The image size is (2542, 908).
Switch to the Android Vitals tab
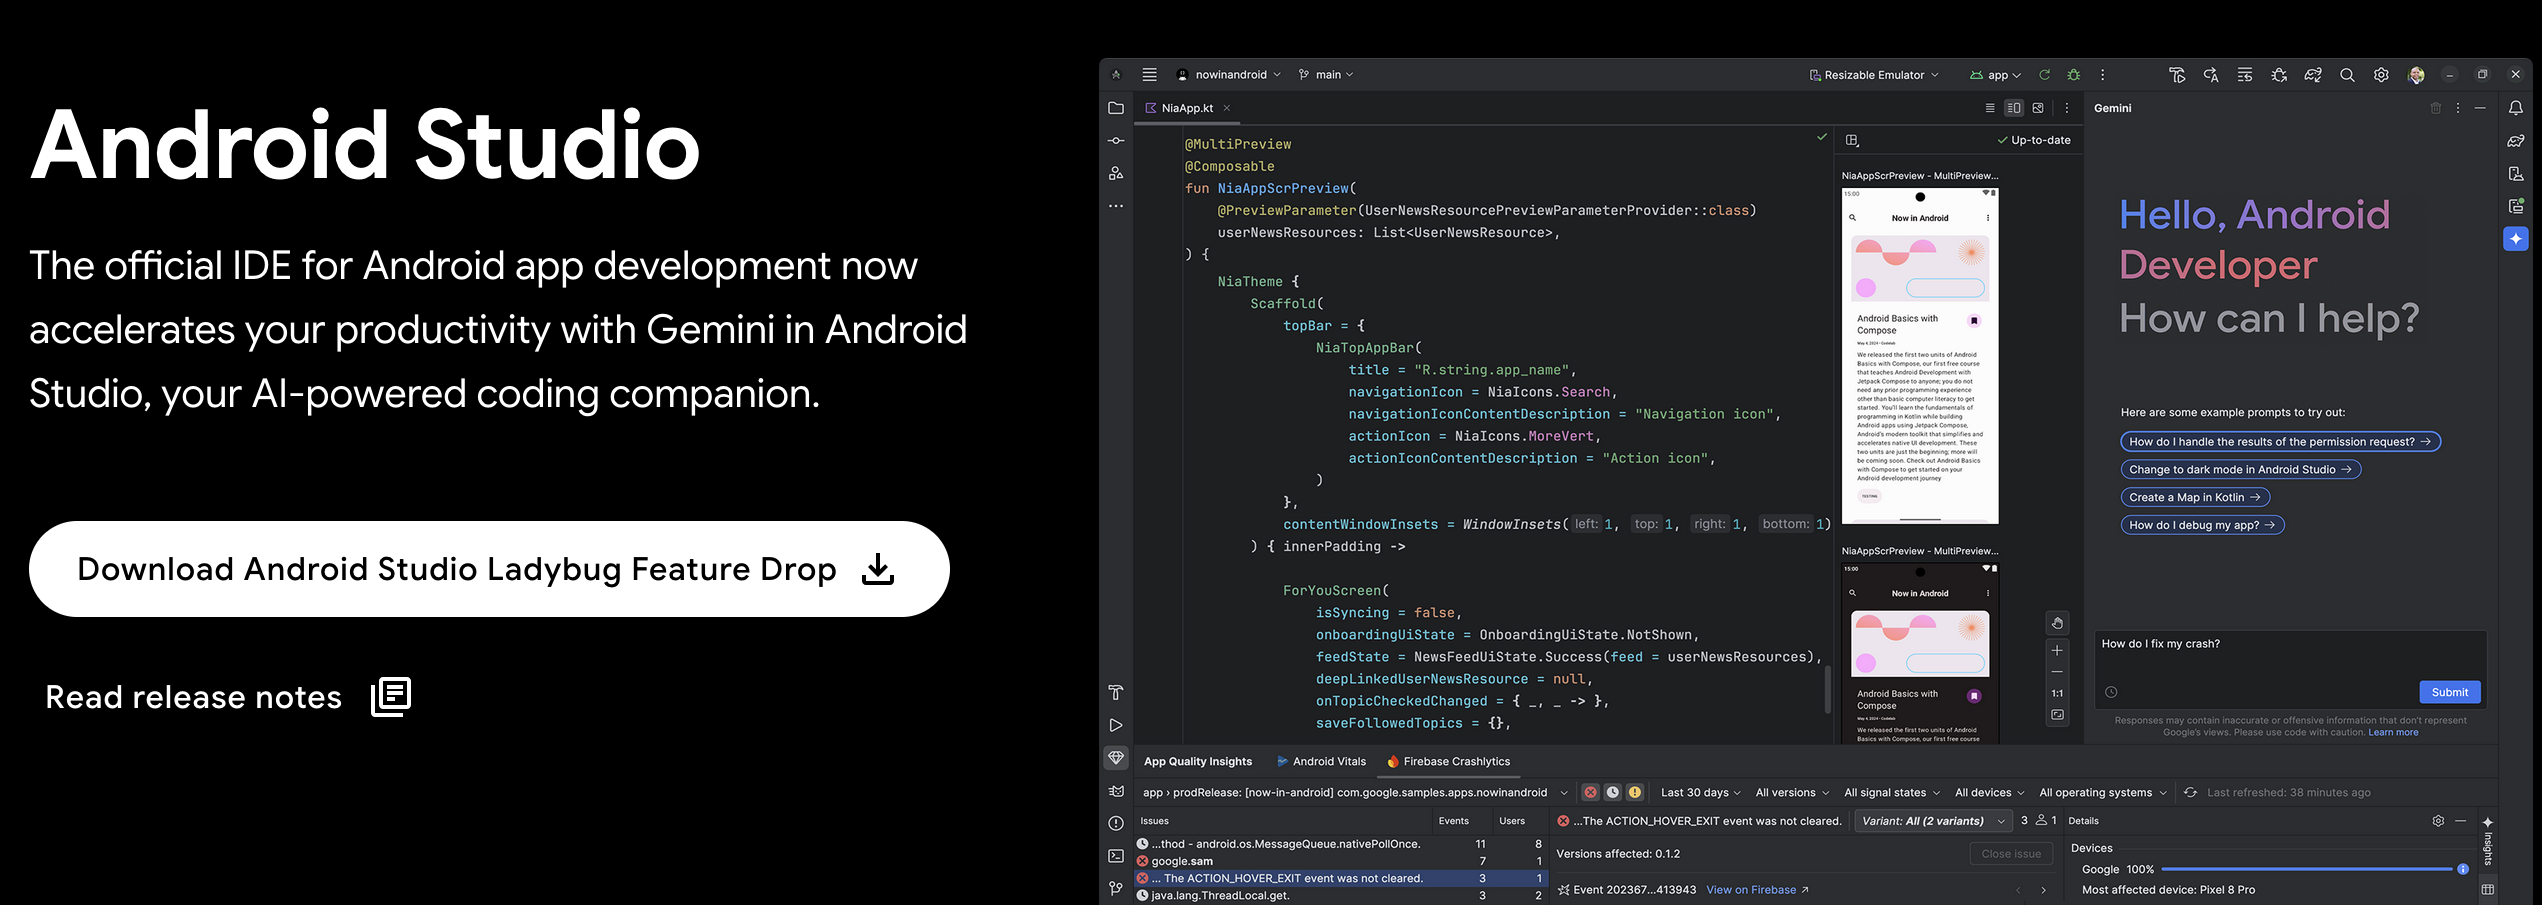tap(1321, 762)
